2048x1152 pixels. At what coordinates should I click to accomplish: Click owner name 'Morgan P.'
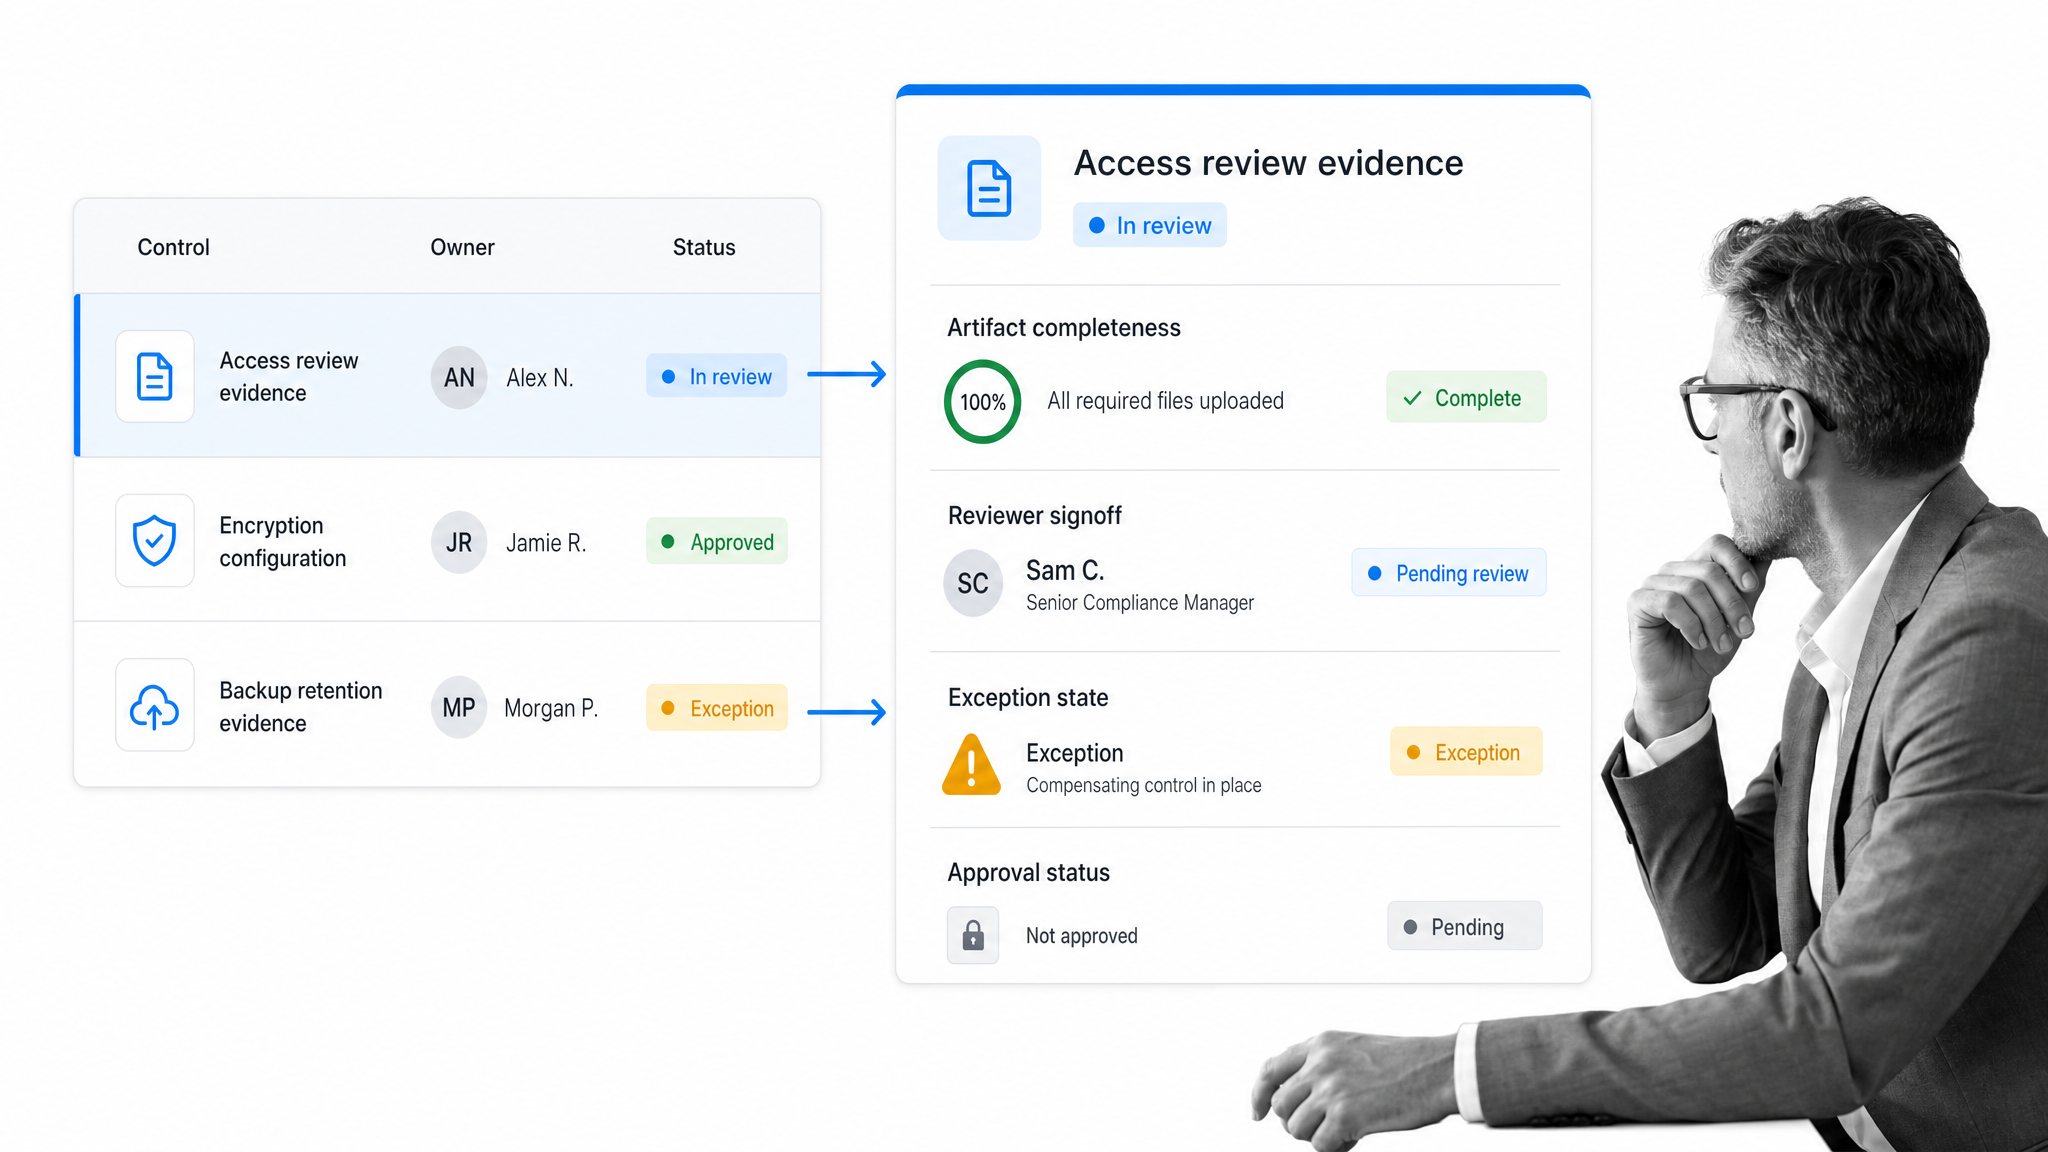click(x=551, y=708)
